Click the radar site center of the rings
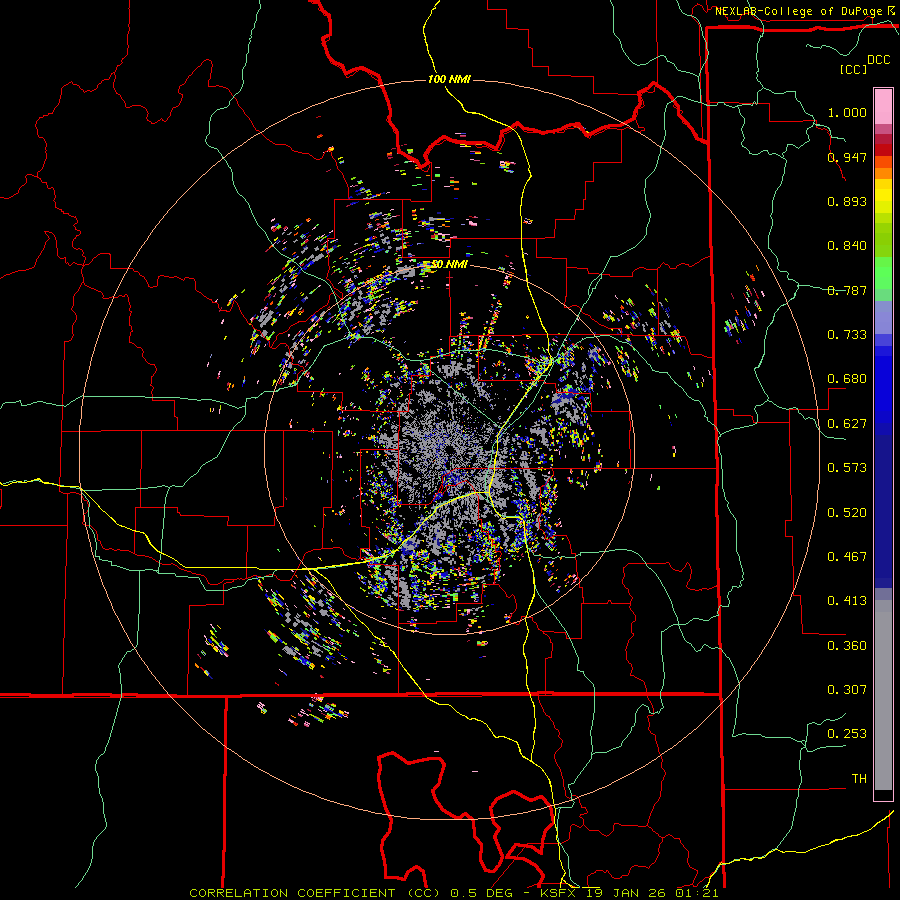The width and height of the screenshot is (900, 900). click(x=449, y=450)
